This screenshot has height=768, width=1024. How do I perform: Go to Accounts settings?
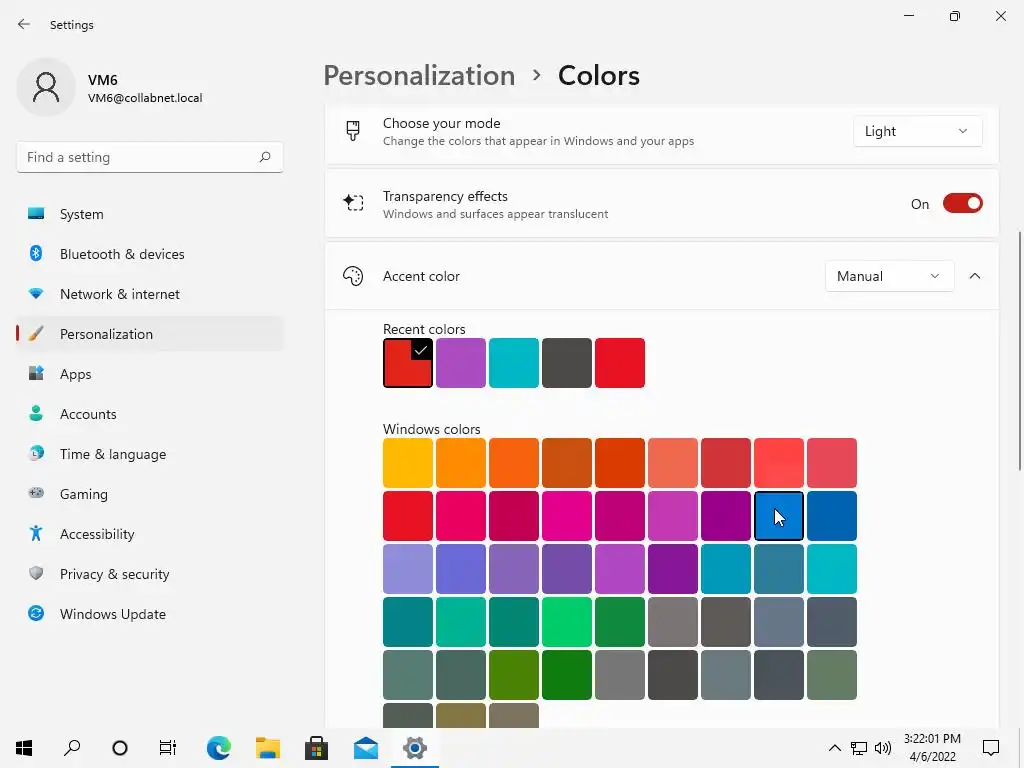pyautogui.click(x=150, y=413)
